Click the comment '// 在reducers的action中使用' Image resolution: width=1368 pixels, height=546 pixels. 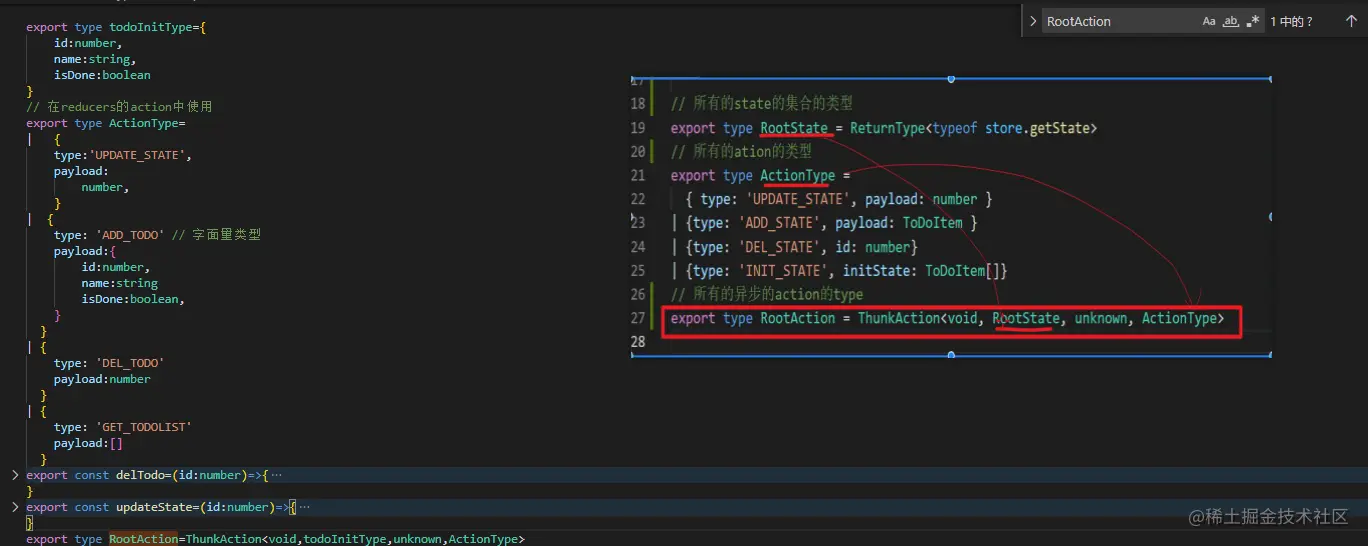pos(119,107)
